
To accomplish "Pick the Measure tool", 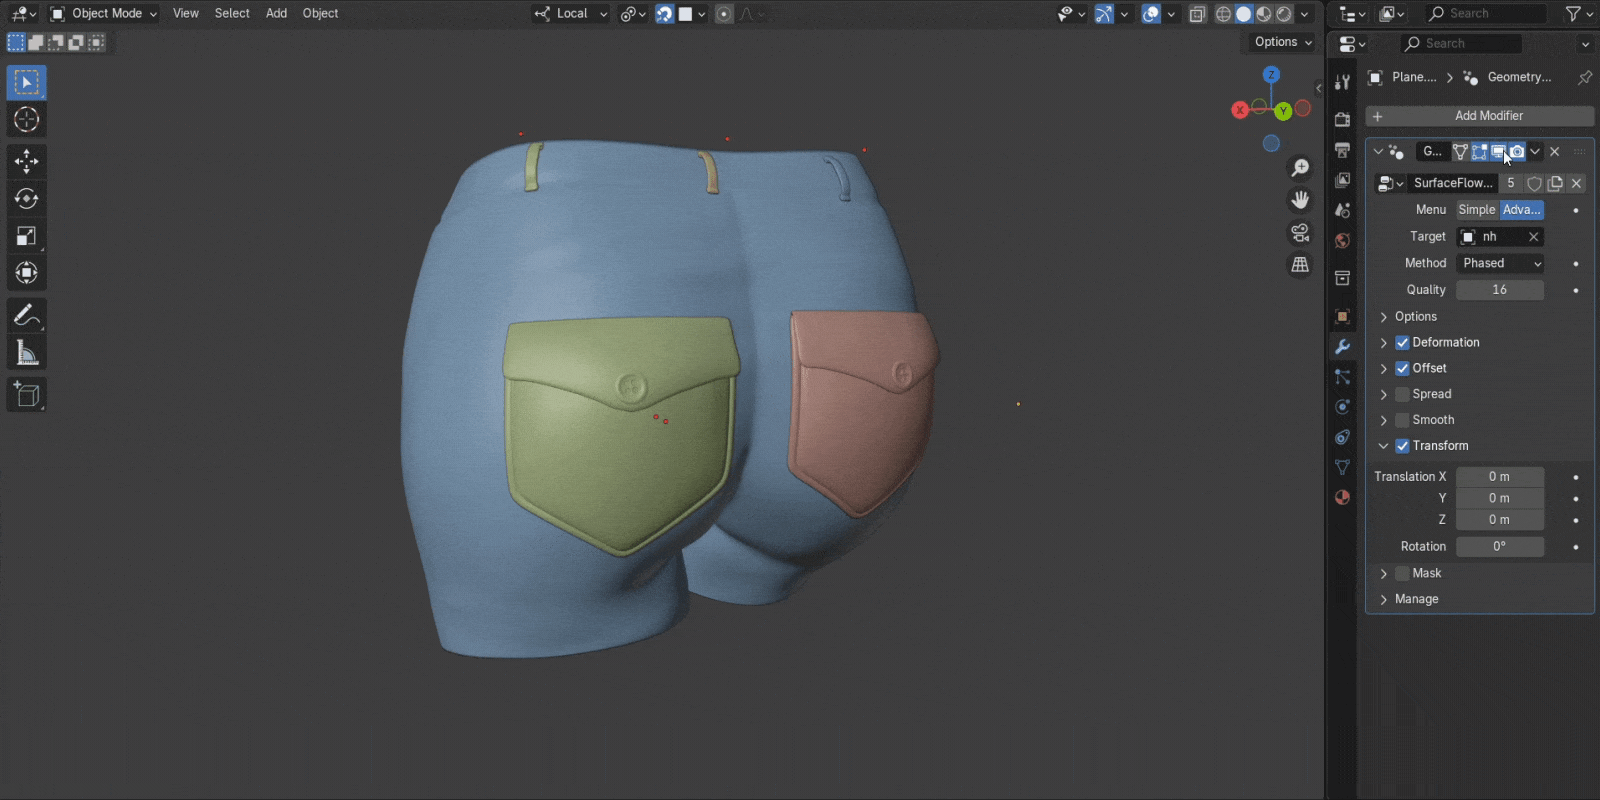I will tap(27, 353).
